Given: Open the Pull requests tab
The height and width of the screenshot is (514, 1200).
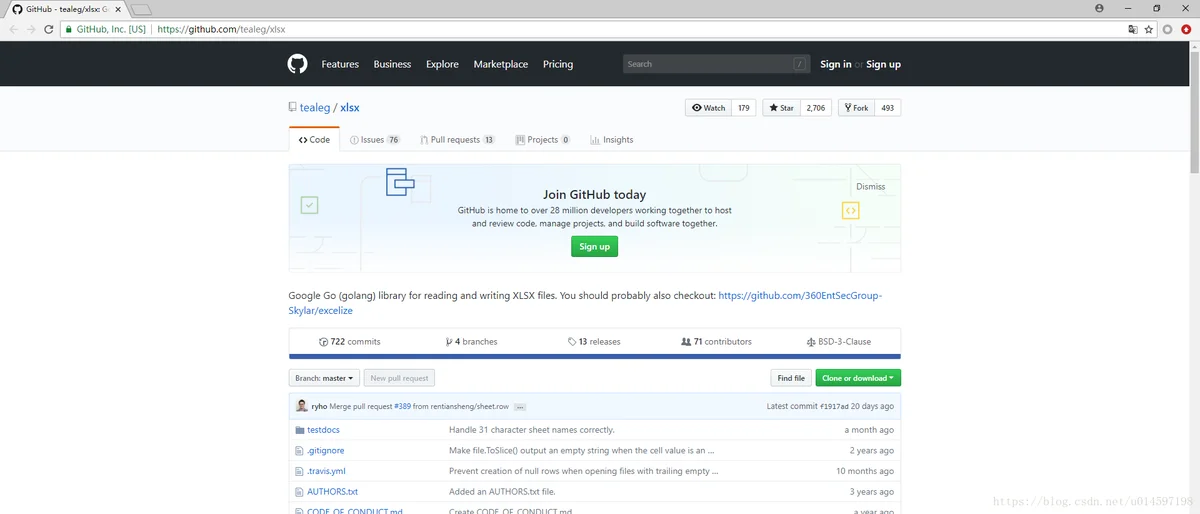Looking at the screenshot, I should 456,140.
